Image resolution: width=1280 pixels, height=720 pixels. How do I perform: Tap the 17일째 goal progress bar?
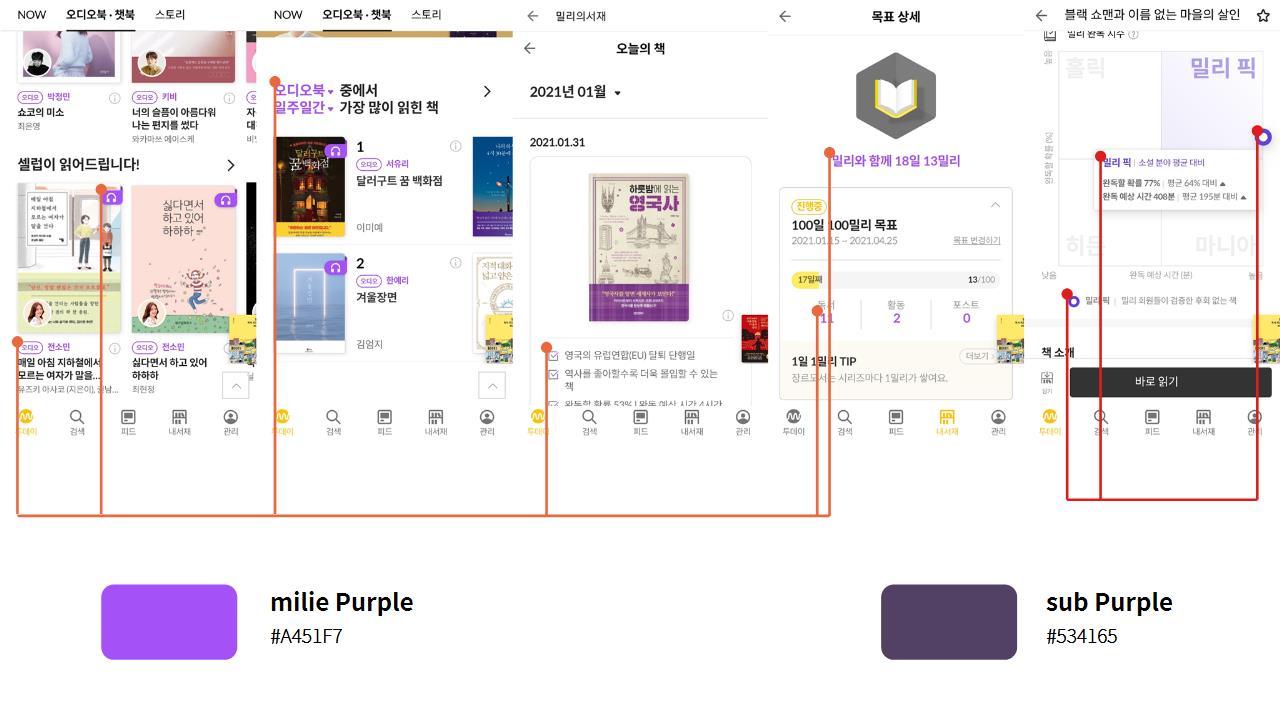pos(896,280)
